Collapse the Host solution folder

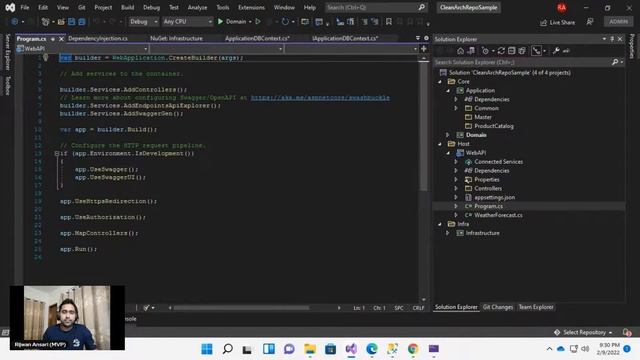coord(440,144)
